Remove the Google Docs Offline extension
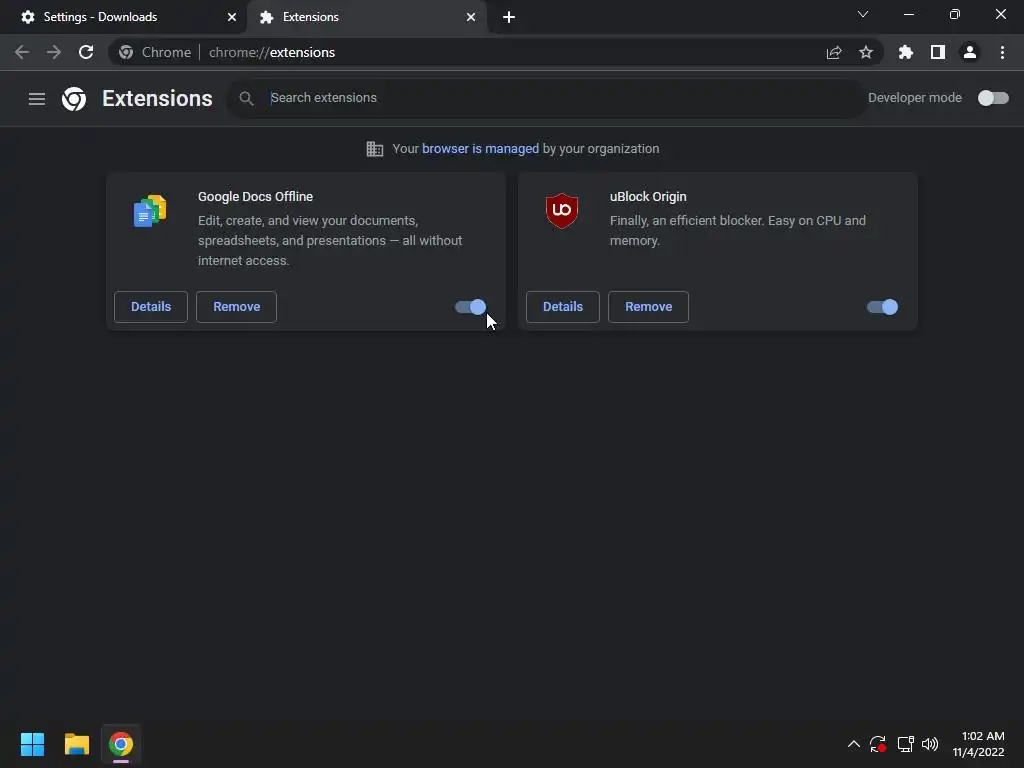The image size is (1024, 768). click(x=236, y=307)
